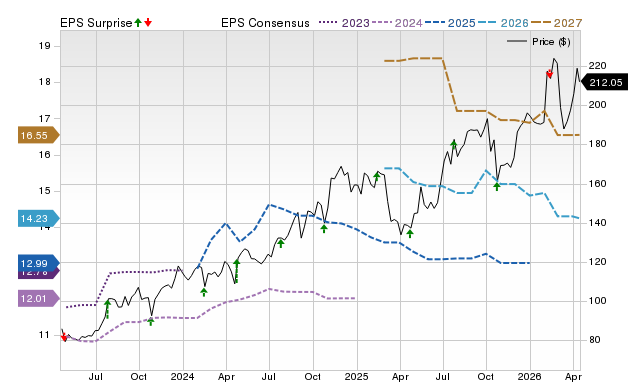Image resolution: width=640 pixels, height=382 pixels.
Task: Select the 2026 EPS consensus legend entry
Action: point(503,23)
